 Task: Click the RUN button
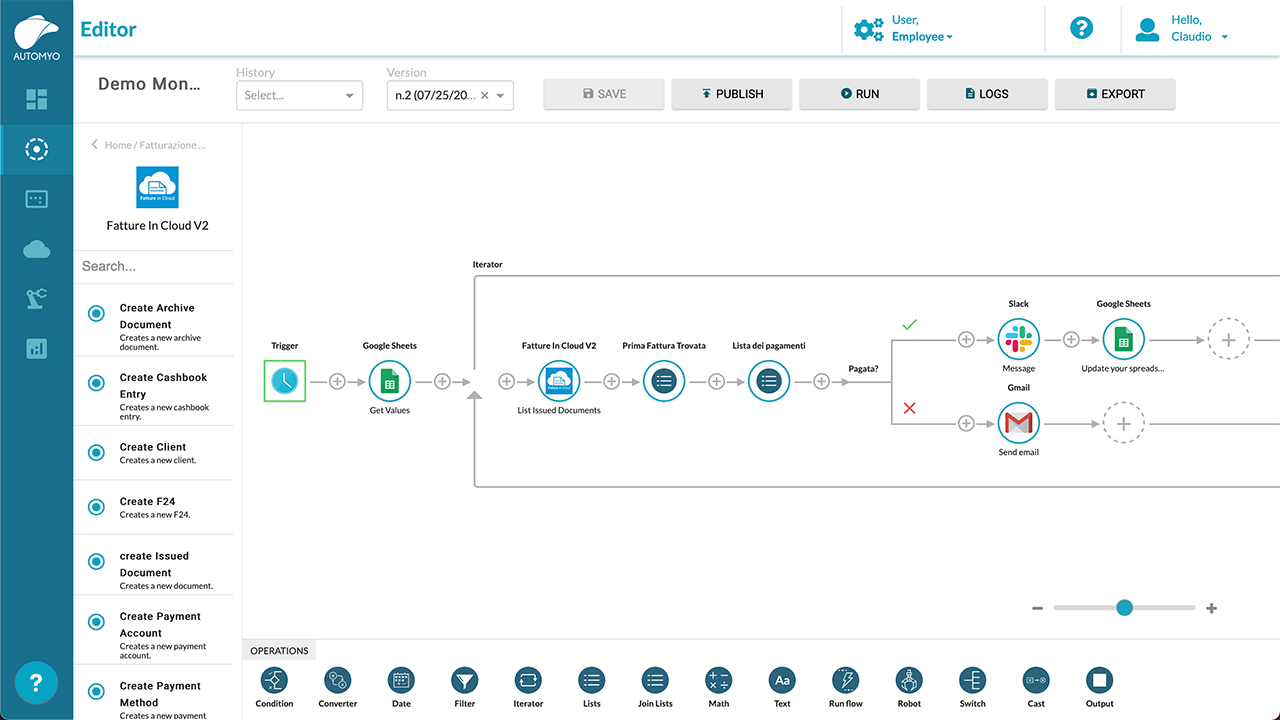860,94
